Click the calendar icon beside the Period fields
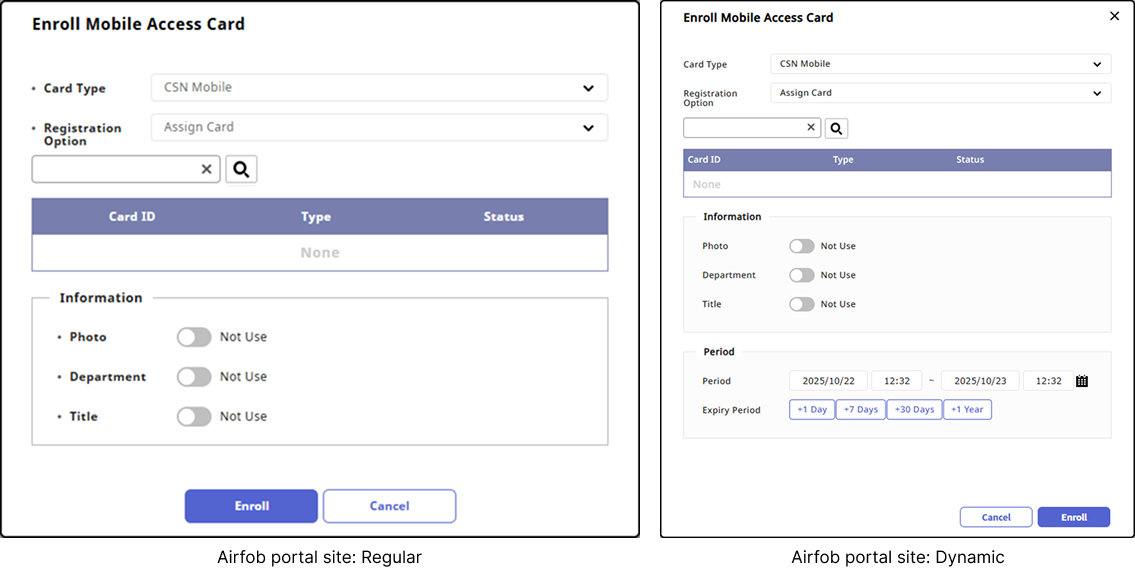1135x576 pixels. [1082, 381]
